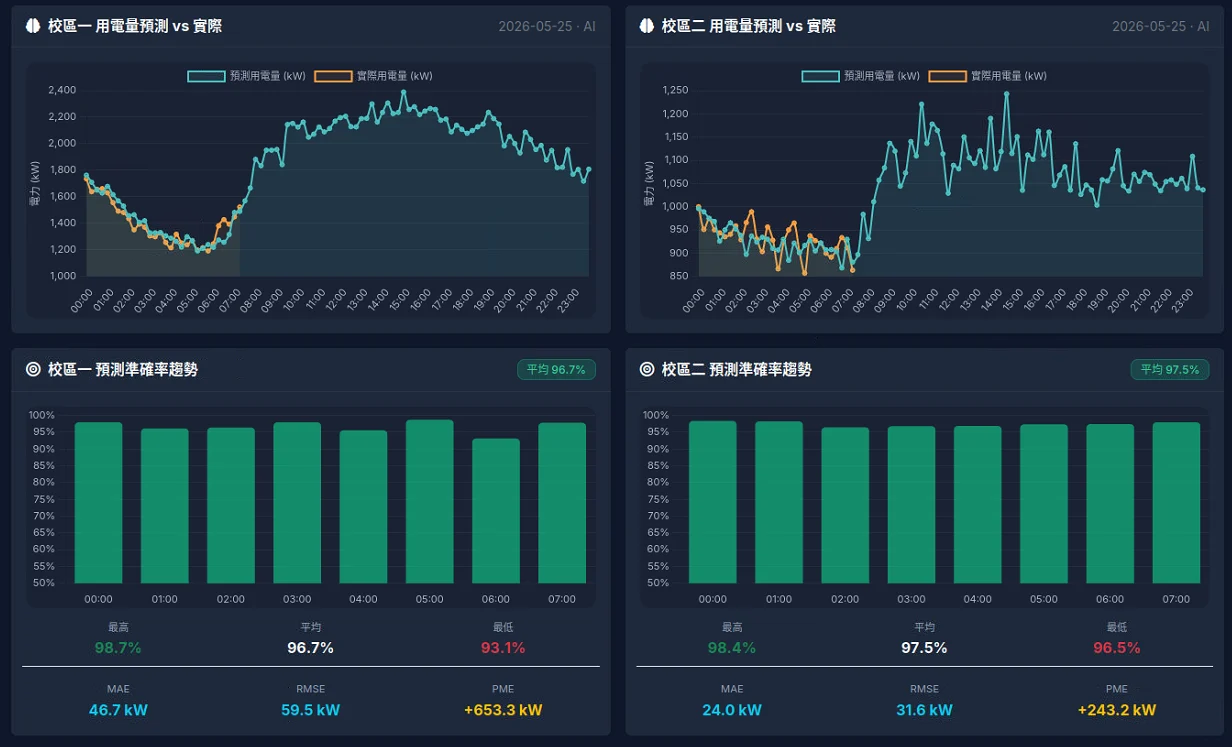Select the 05:00 bar in 校區一 accuracy chart
Image resolution: width=1232 pixels, height=747 pixels.
[x=430, y=501]
